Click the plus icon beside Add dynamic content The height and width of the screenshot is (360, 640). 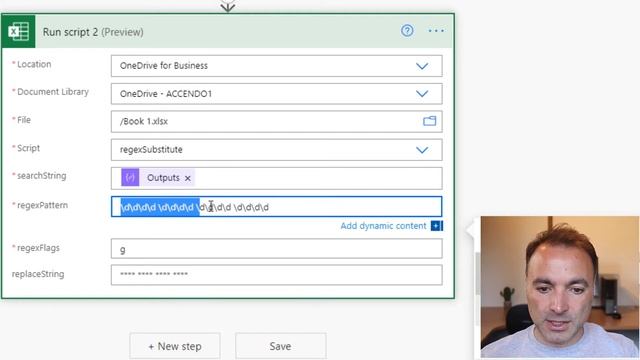(437, 226)
